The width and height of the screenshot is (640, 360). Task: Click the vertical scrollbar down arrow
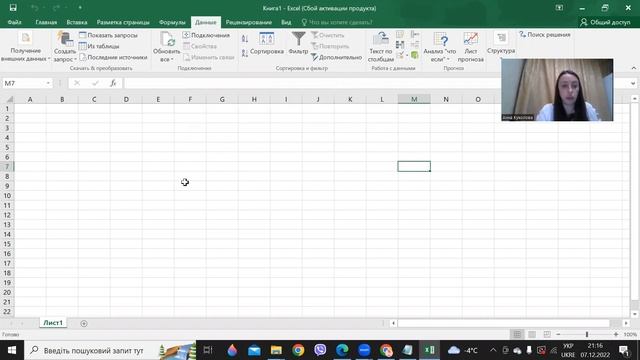634,314
